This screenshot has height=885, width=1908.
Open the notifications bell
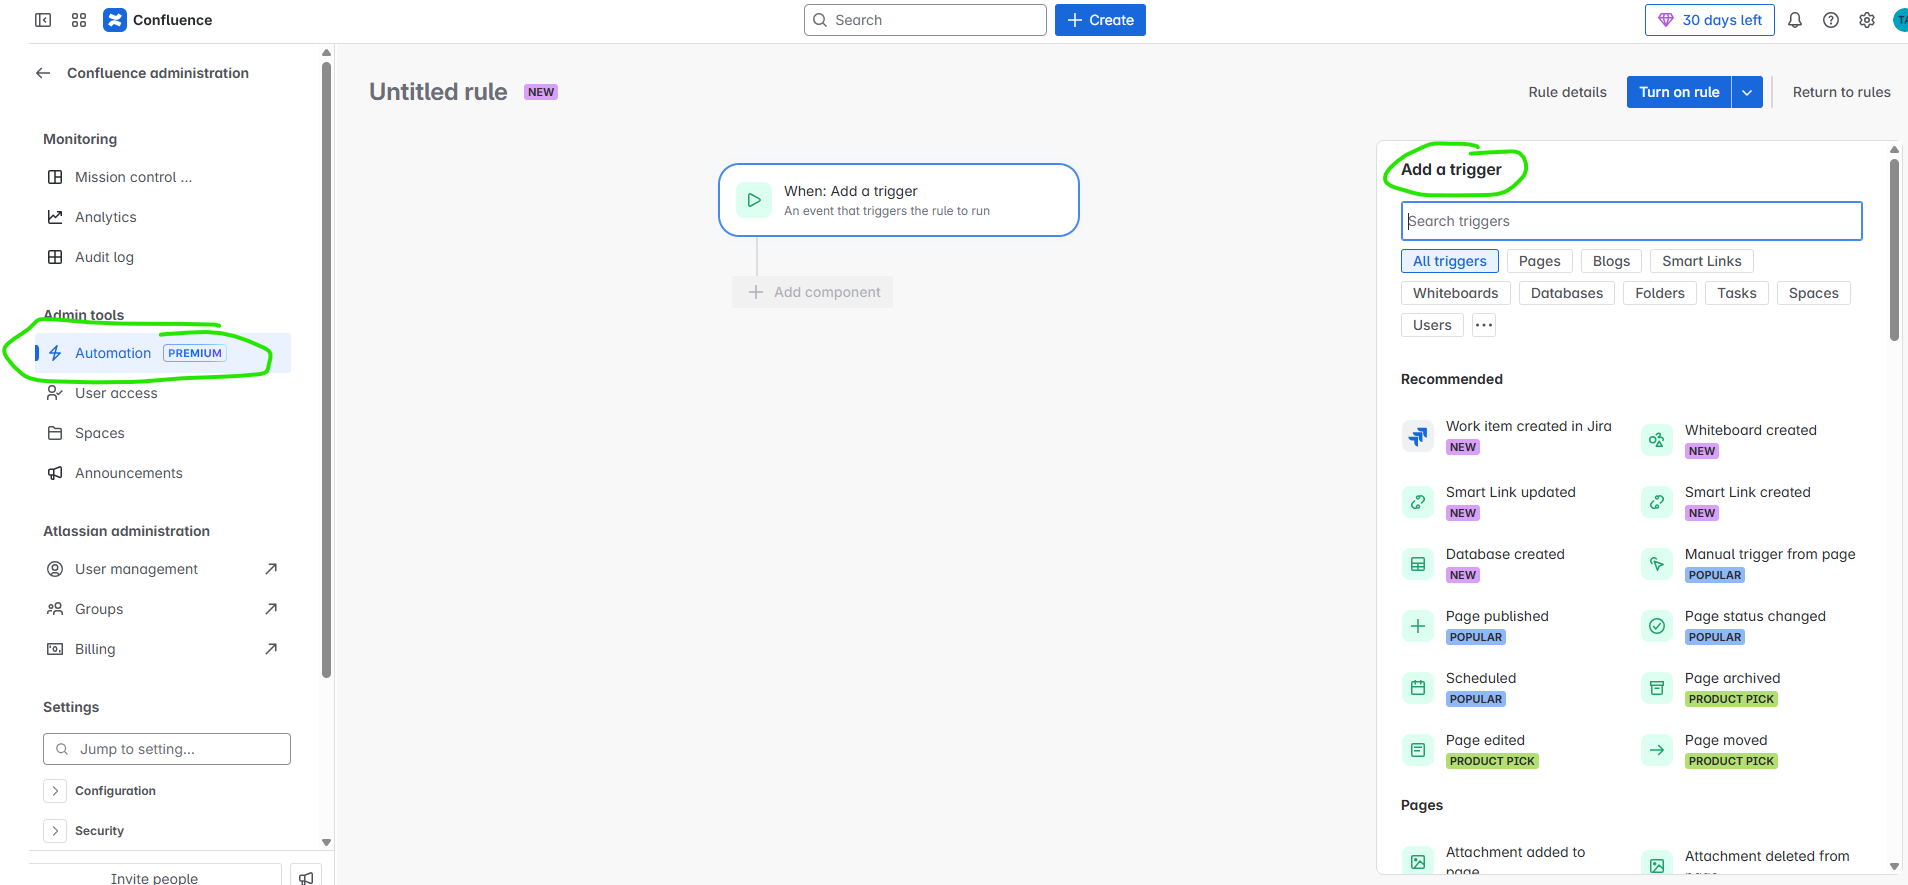pos(1795,20)
